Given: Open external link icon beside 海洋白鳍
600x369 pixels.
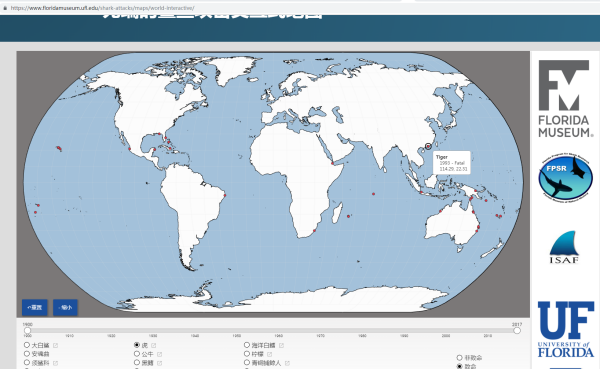Looking at the screenshot, I should pos(281,345).
